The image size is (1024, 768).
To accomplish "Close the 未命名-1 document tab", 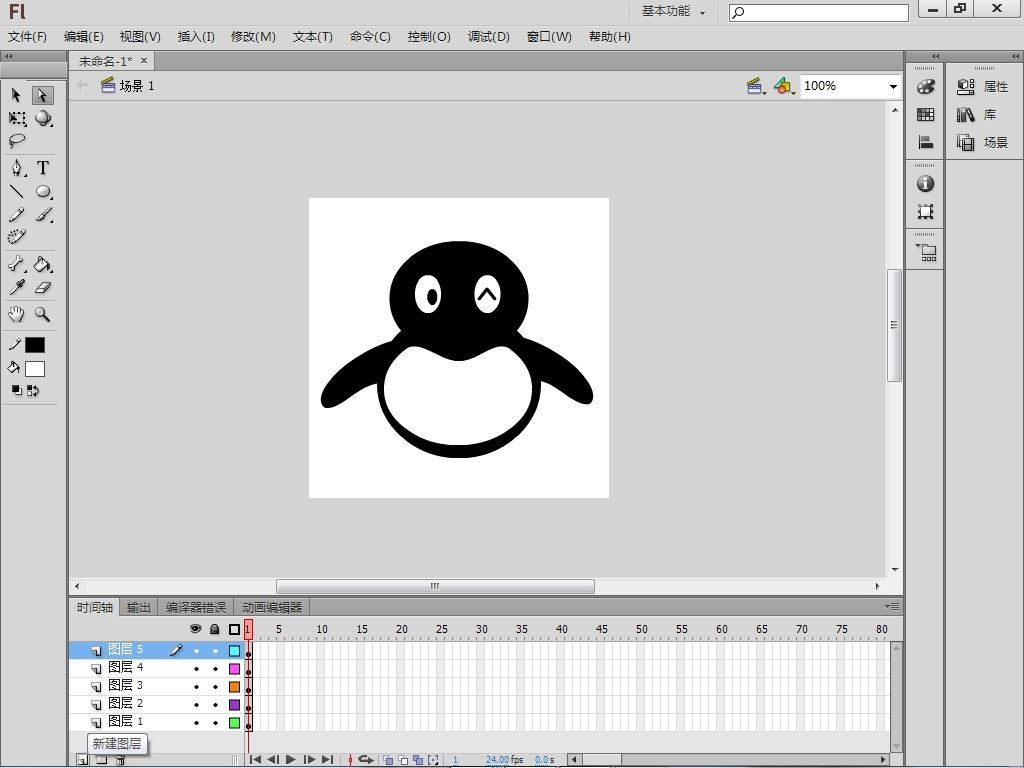I will pos(144,61).
